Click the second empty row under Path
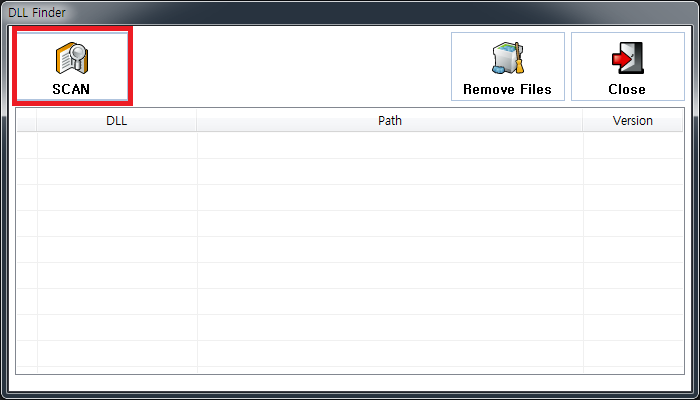 point(390,172)
